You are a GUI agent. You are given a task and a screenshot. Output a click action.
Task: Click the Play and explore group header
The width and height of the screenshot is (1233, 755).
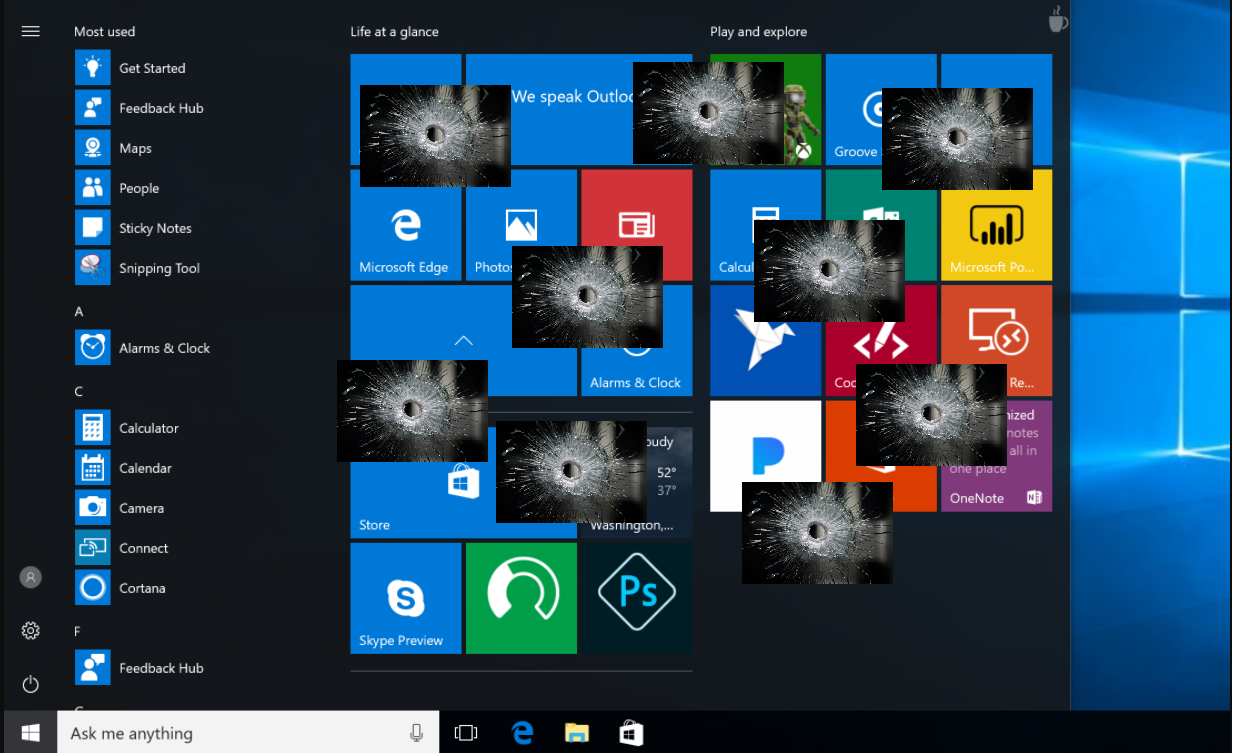(x=759, y=32)
